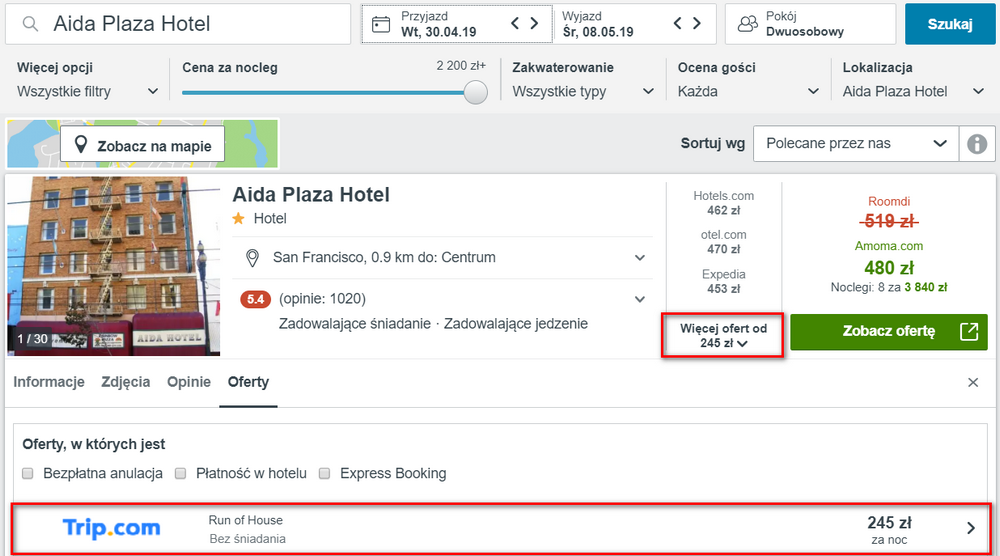
Task: Click the external link icon on Zobacz ofertę
Action: click(969, 331)
